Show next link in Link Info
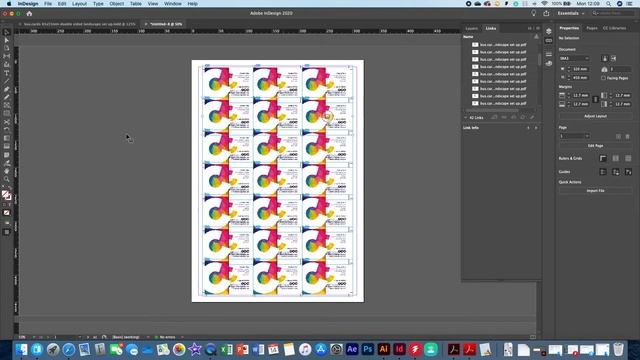This screenshot has width=640, height=360. point(536,128)
